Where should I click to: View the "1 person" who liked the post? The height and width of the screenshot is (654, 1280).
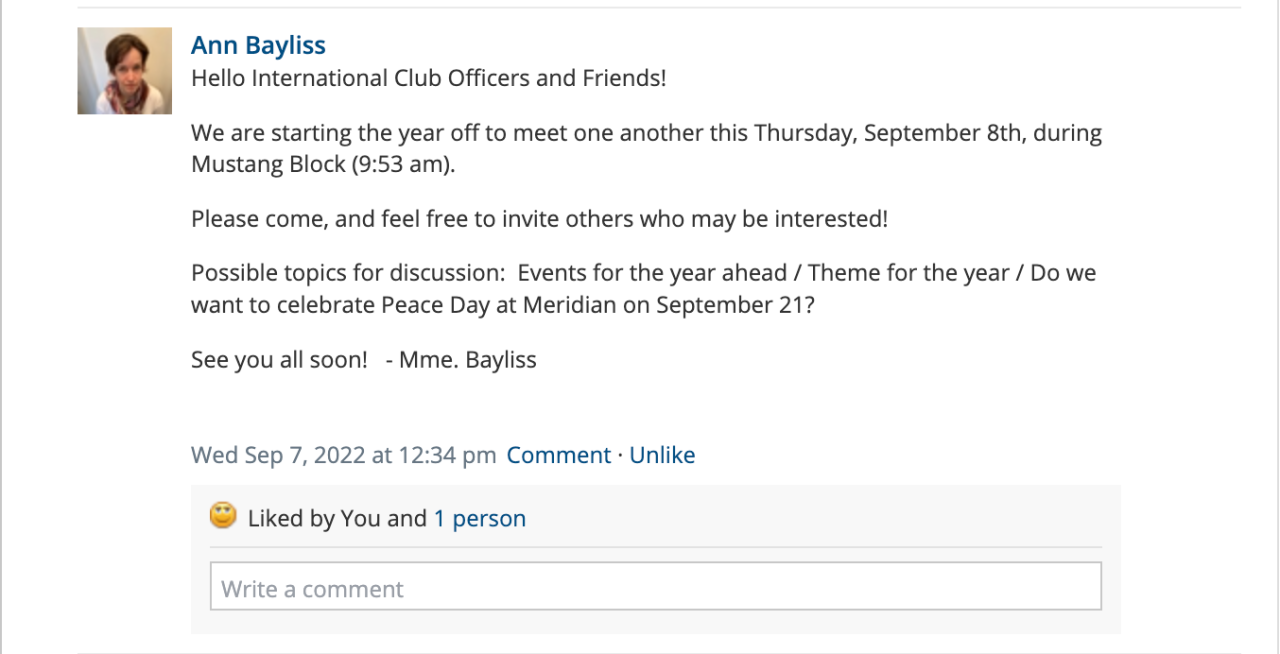(x=479, y=518)
